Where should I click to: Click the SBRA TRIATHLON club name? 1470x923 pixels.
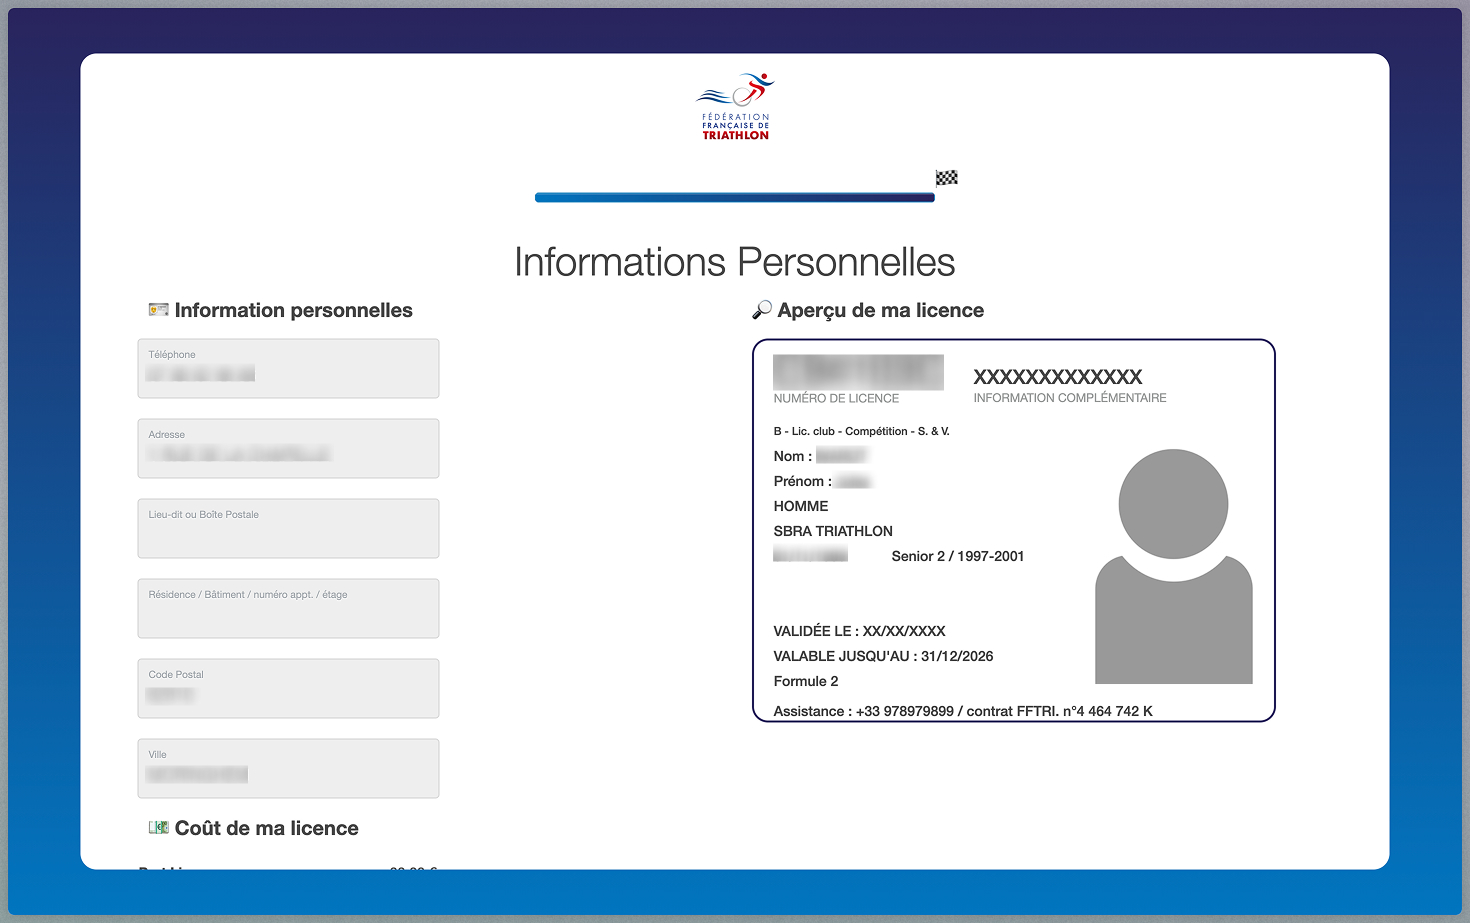[x=832, y=531]
